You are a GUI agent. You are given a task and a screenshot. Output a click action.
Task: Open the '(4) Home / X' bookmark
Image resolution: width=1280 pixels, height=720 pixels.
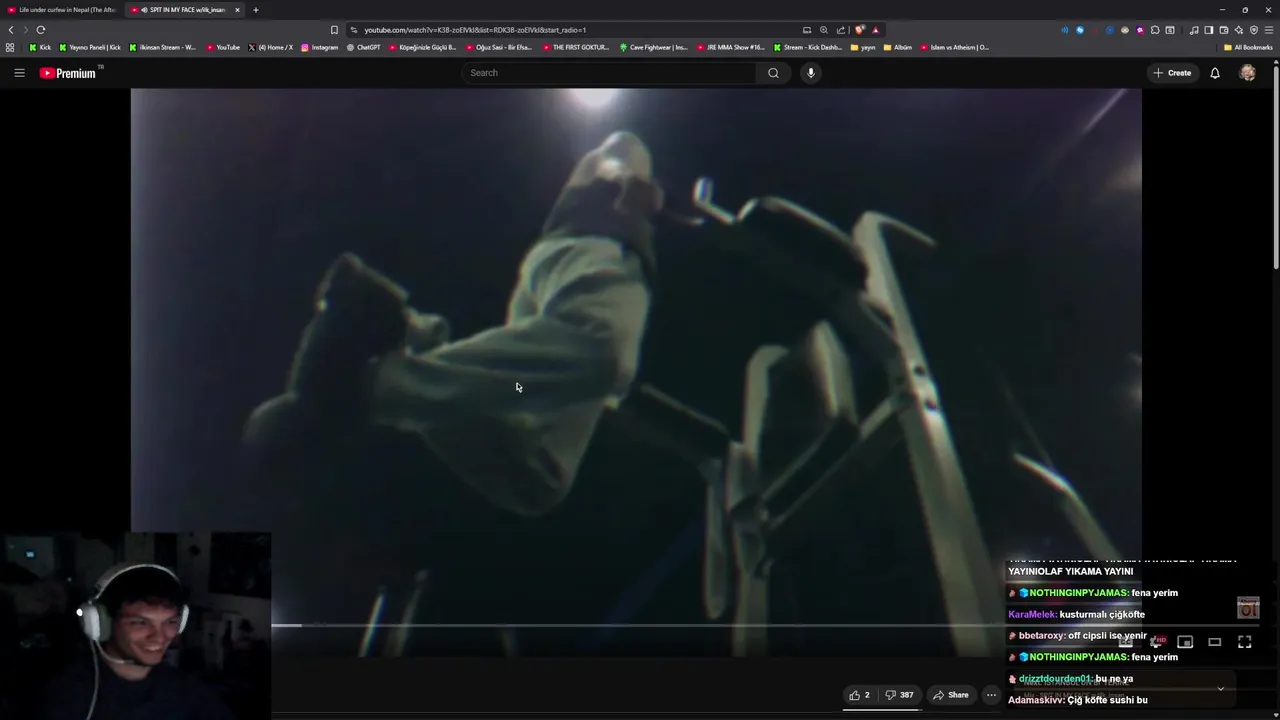pos(270,47)
